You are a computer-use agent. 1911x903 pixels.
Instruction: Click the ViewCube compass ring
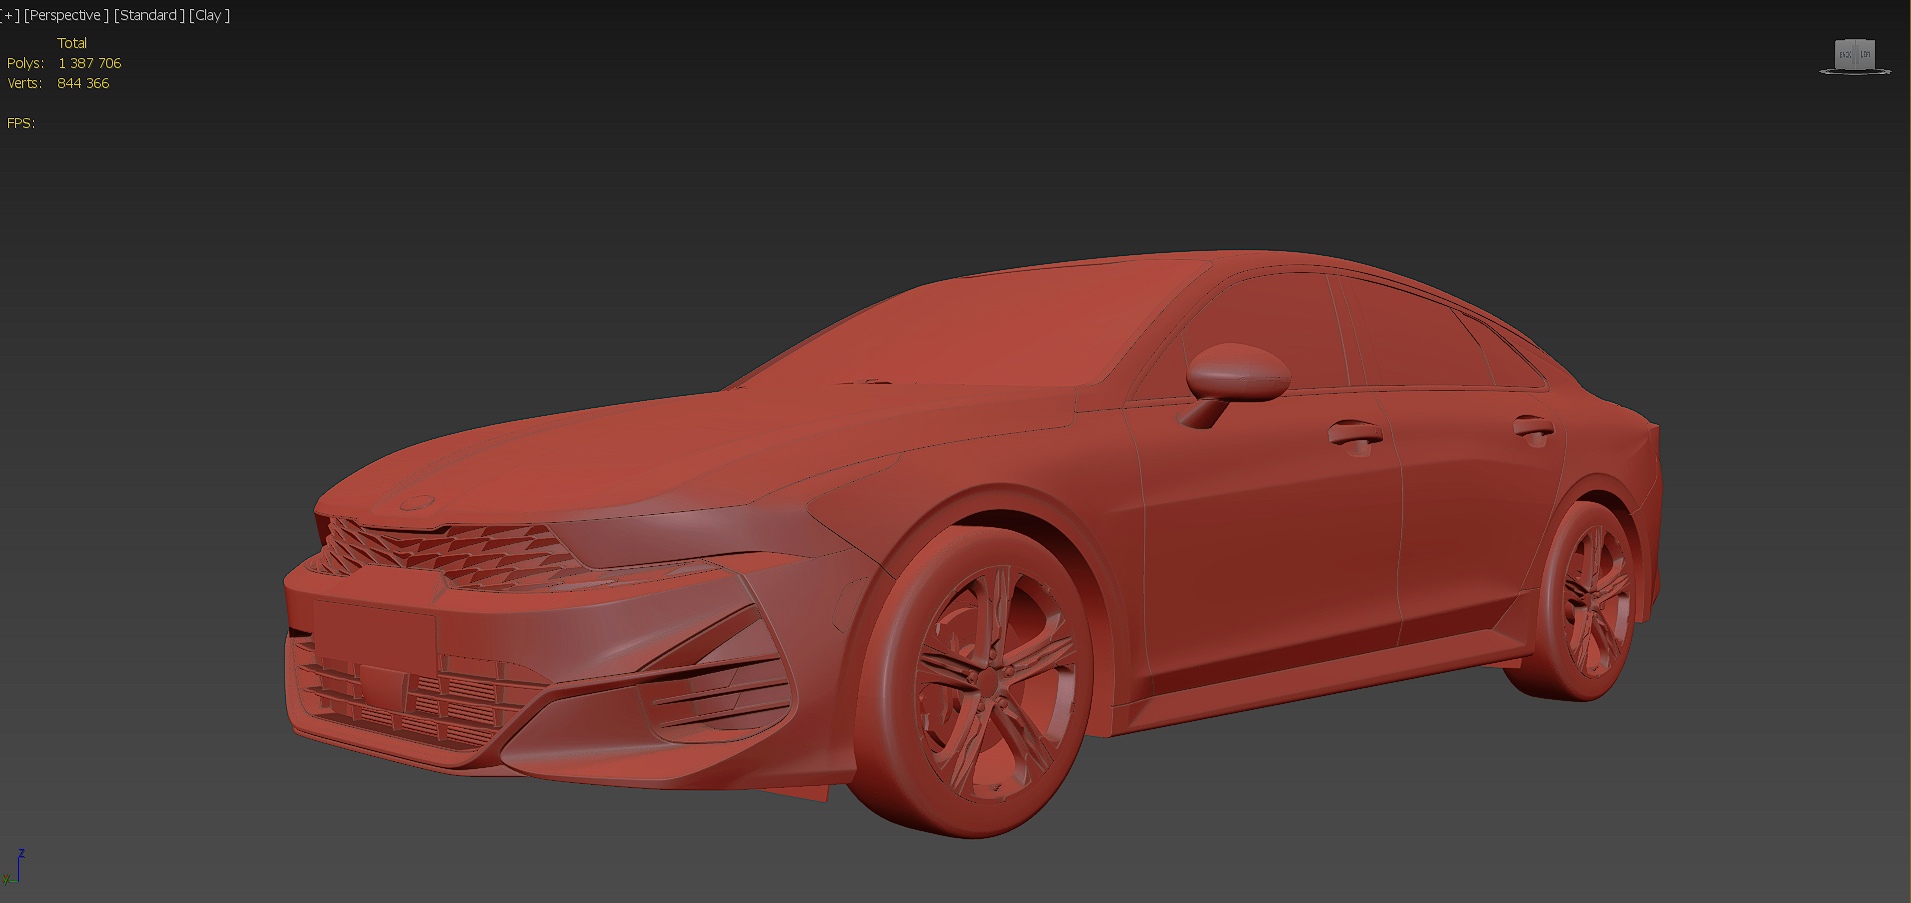(1855, 72)
